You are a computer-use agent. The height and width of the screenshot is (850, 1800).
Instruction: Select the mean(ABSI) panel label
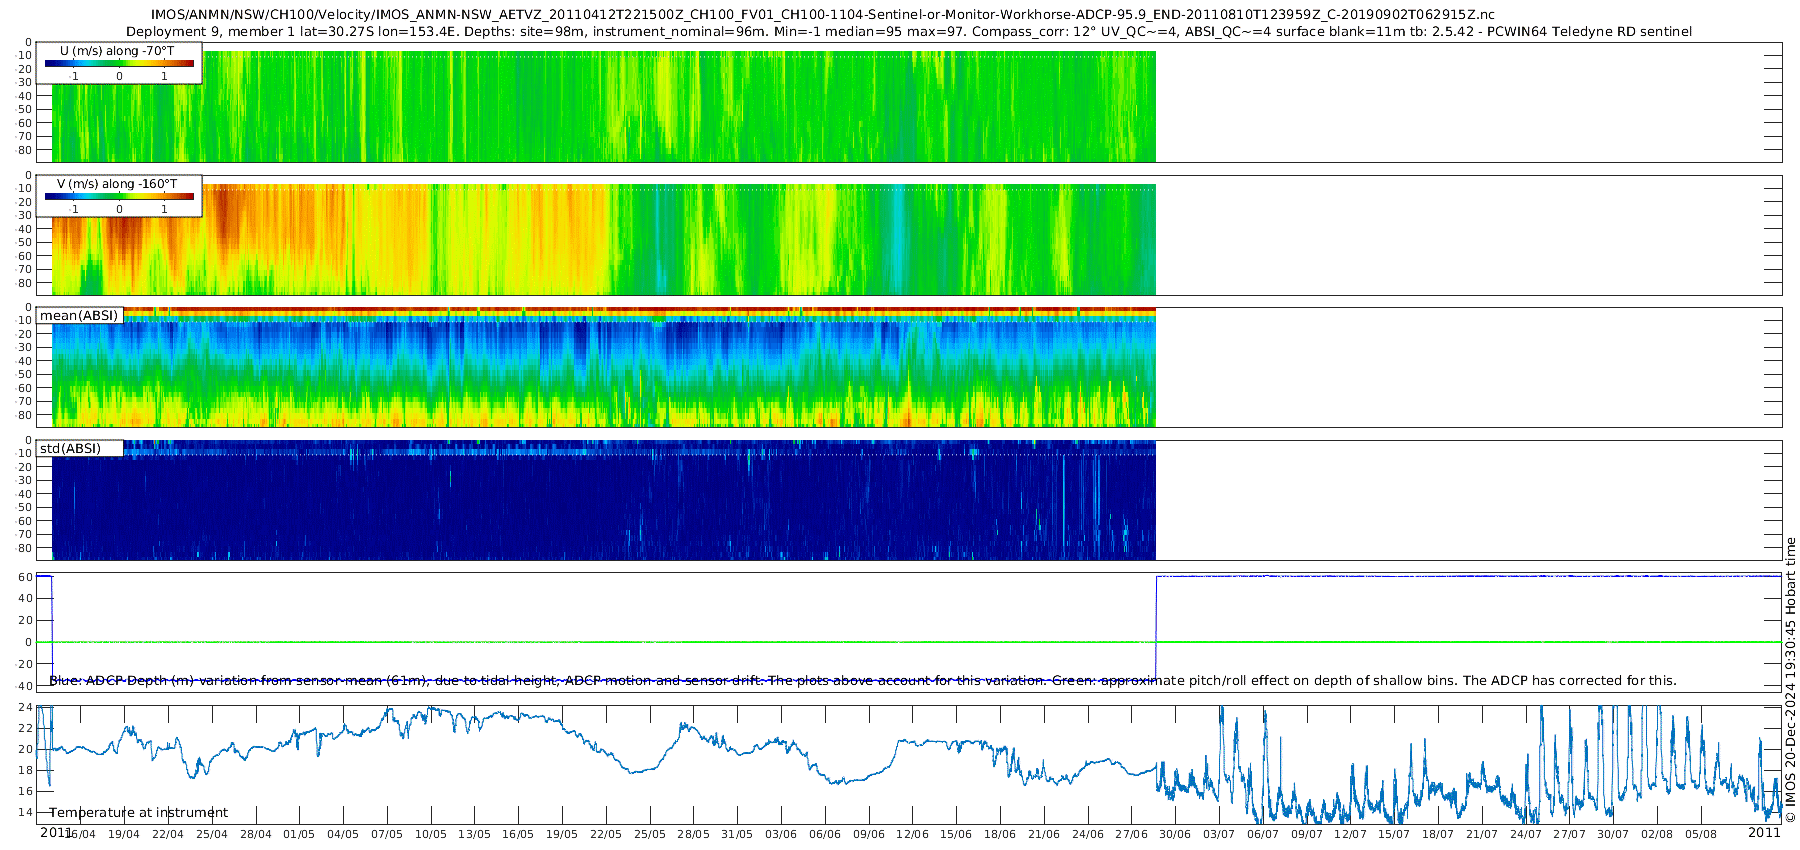click(x=79, y=316)
